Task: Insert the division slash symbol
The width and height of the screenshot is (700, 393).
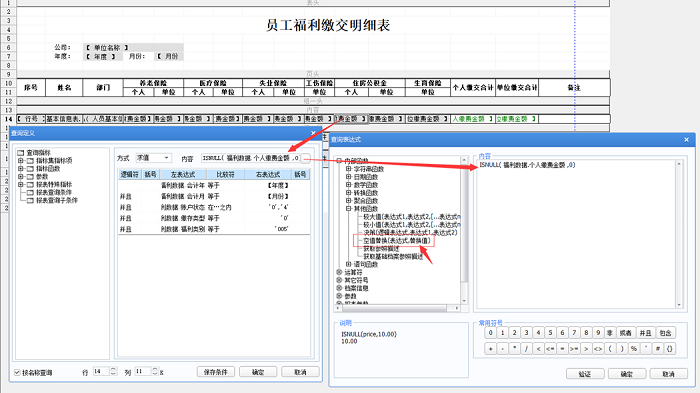Action: point(526,349)
